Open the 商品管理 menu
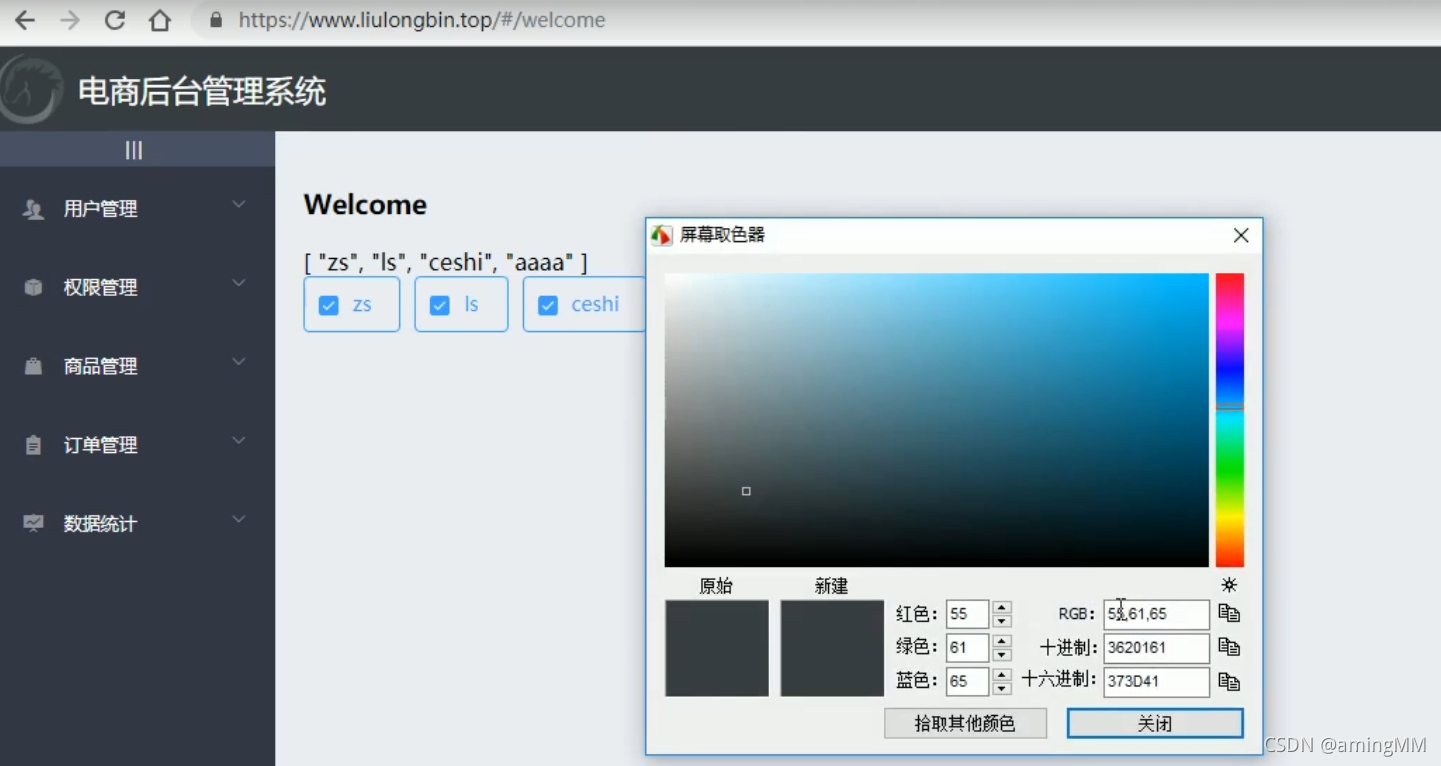This screenshot has height=766, width=1441. tap(137, 367)
